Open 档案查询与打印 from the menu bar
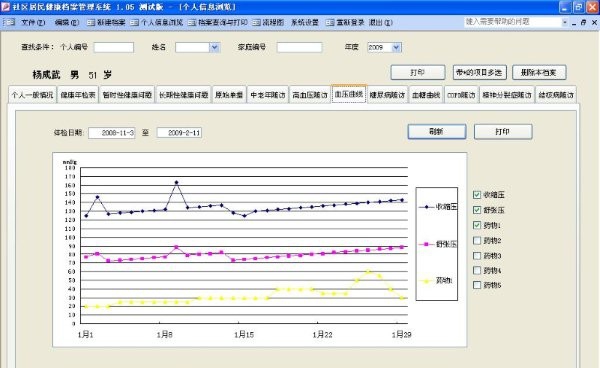Screen dimensions: 600x368 (x=218, y=23)
